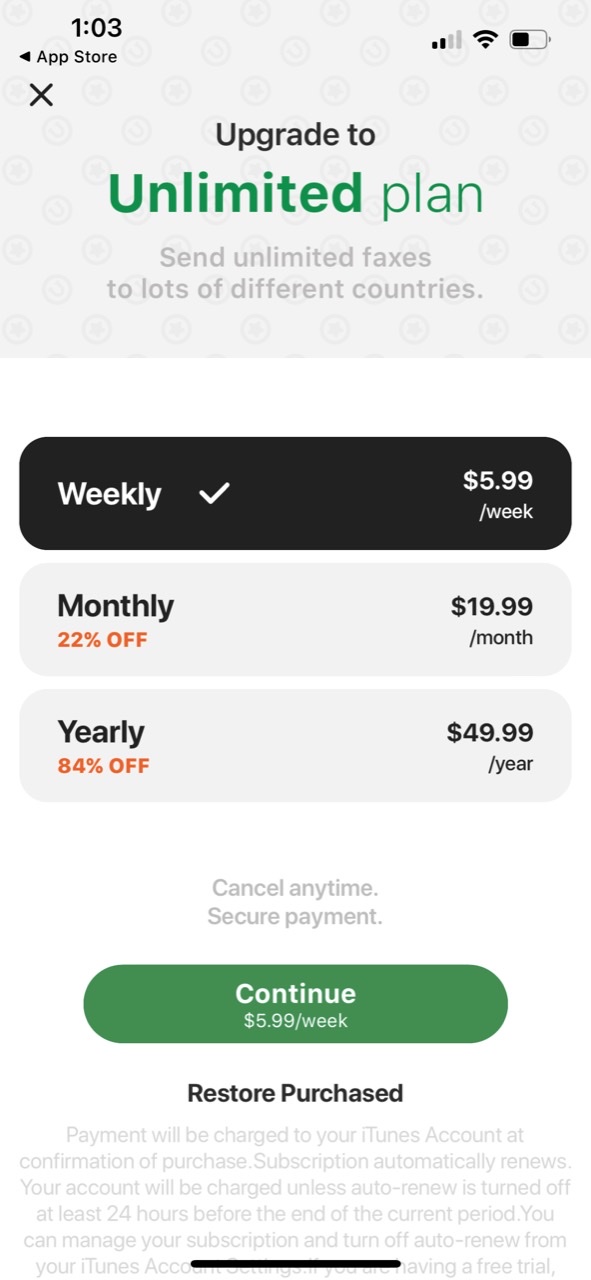This screenshot has width=591, height=1280.
Task: Tap the green Continue button
Action: coord(295,1004)
